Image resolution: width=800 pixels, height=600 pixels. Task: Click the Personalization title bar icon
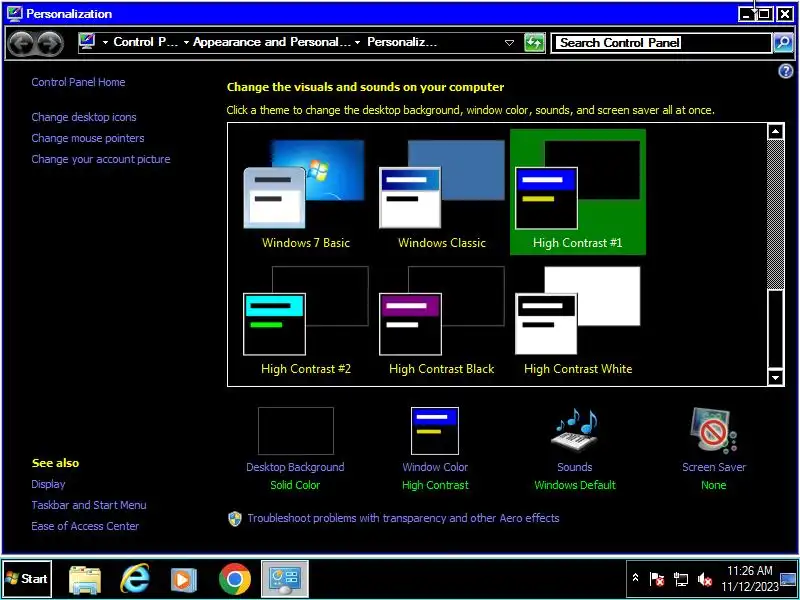pos(14,13)
